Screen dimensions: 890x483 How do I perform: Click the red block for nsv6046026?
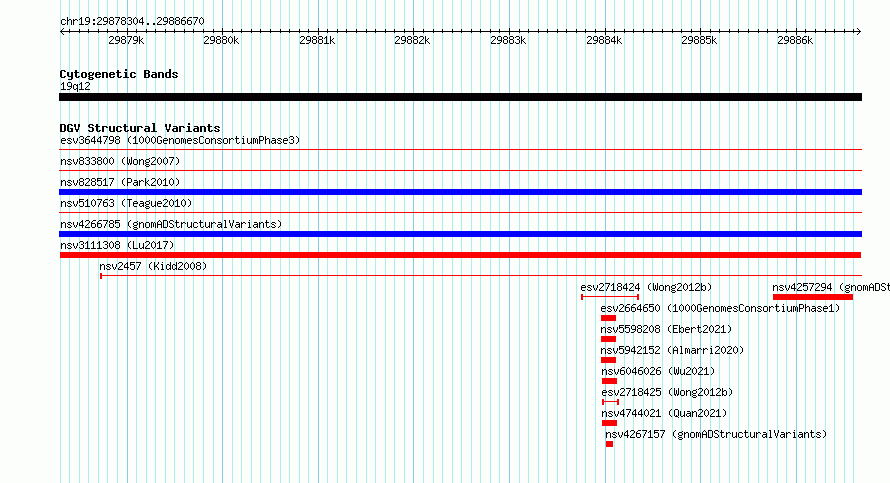[610, 381]
